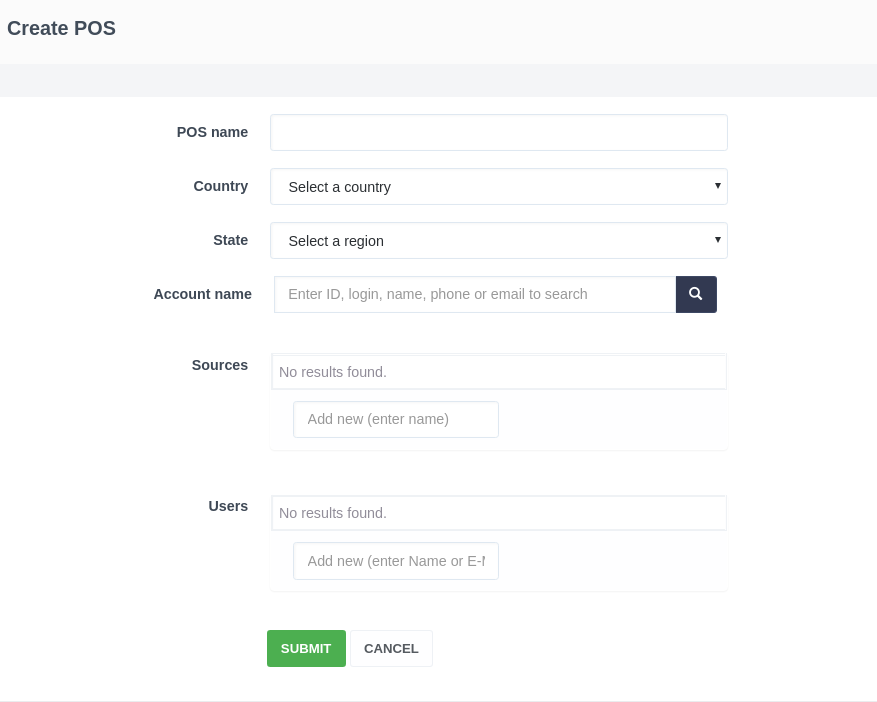877x702 pixels.
Task: Click the magnifying glass search button
Action: point(696,294)
